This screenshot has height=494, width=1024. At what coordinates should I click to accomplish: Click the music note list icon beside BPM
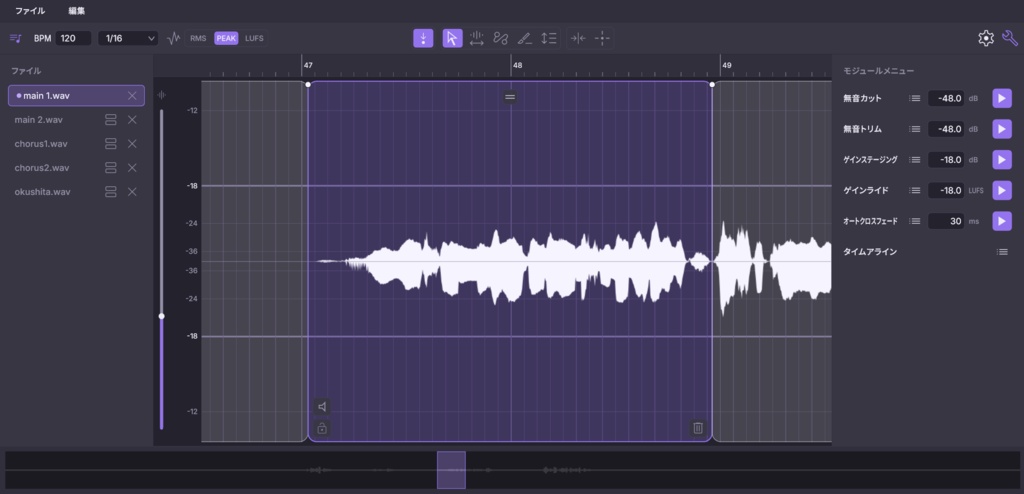point(16,39)
